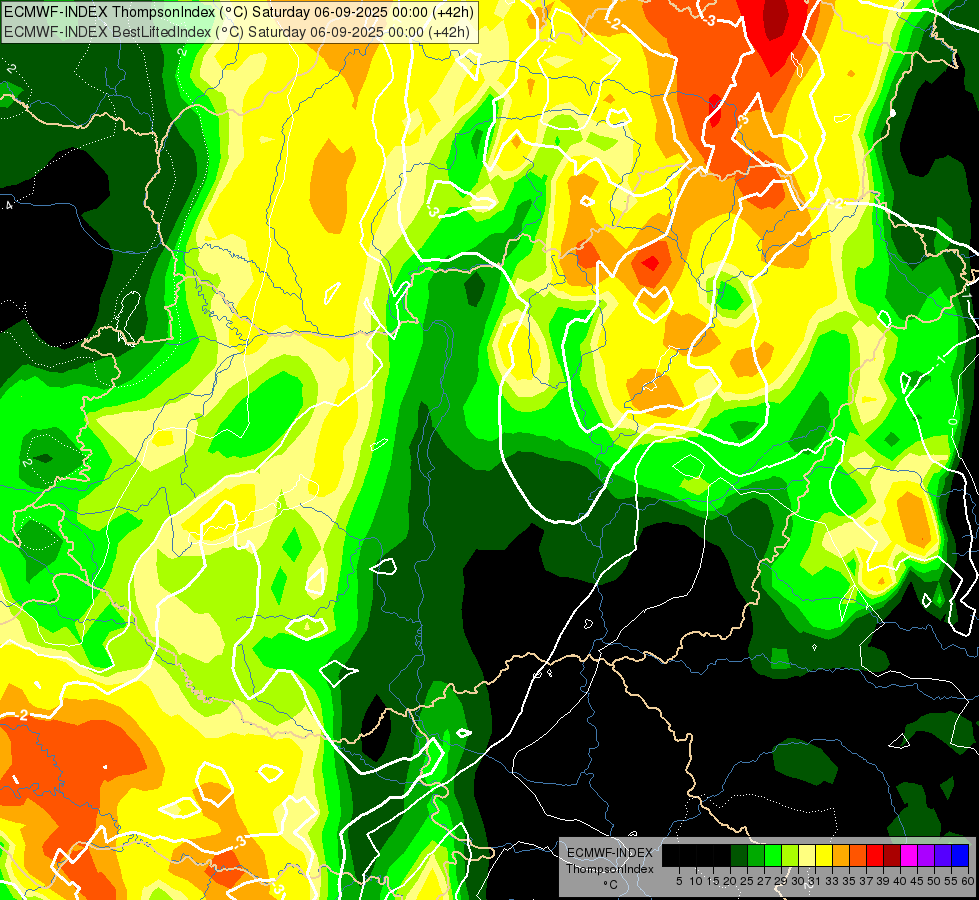Select the yellow-green 29–30 legend swatch
This screenshot has width=979, height=900.
point(790,855)
